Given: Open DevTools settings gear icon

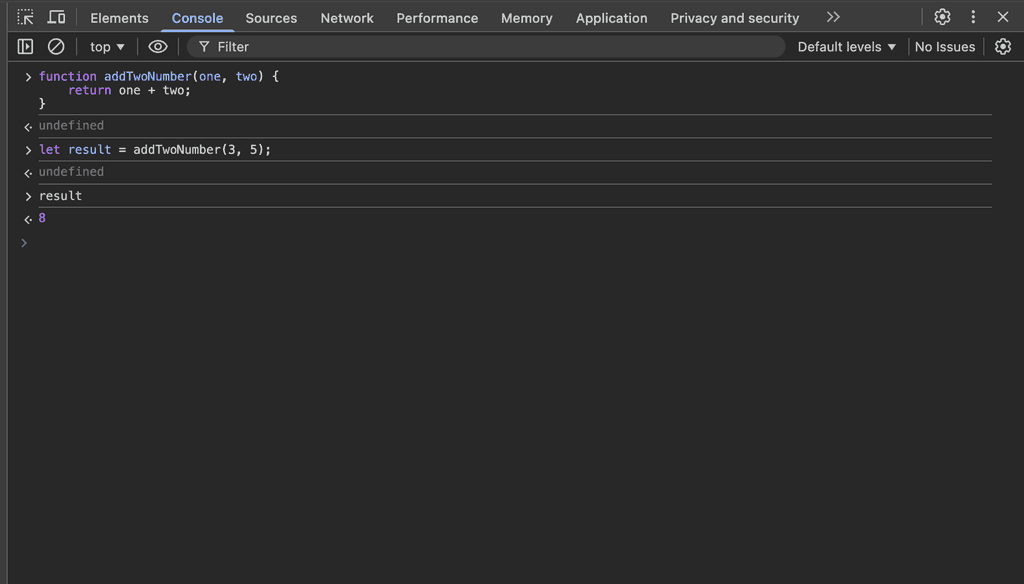Looking at the screenshot, I should 942,17.
